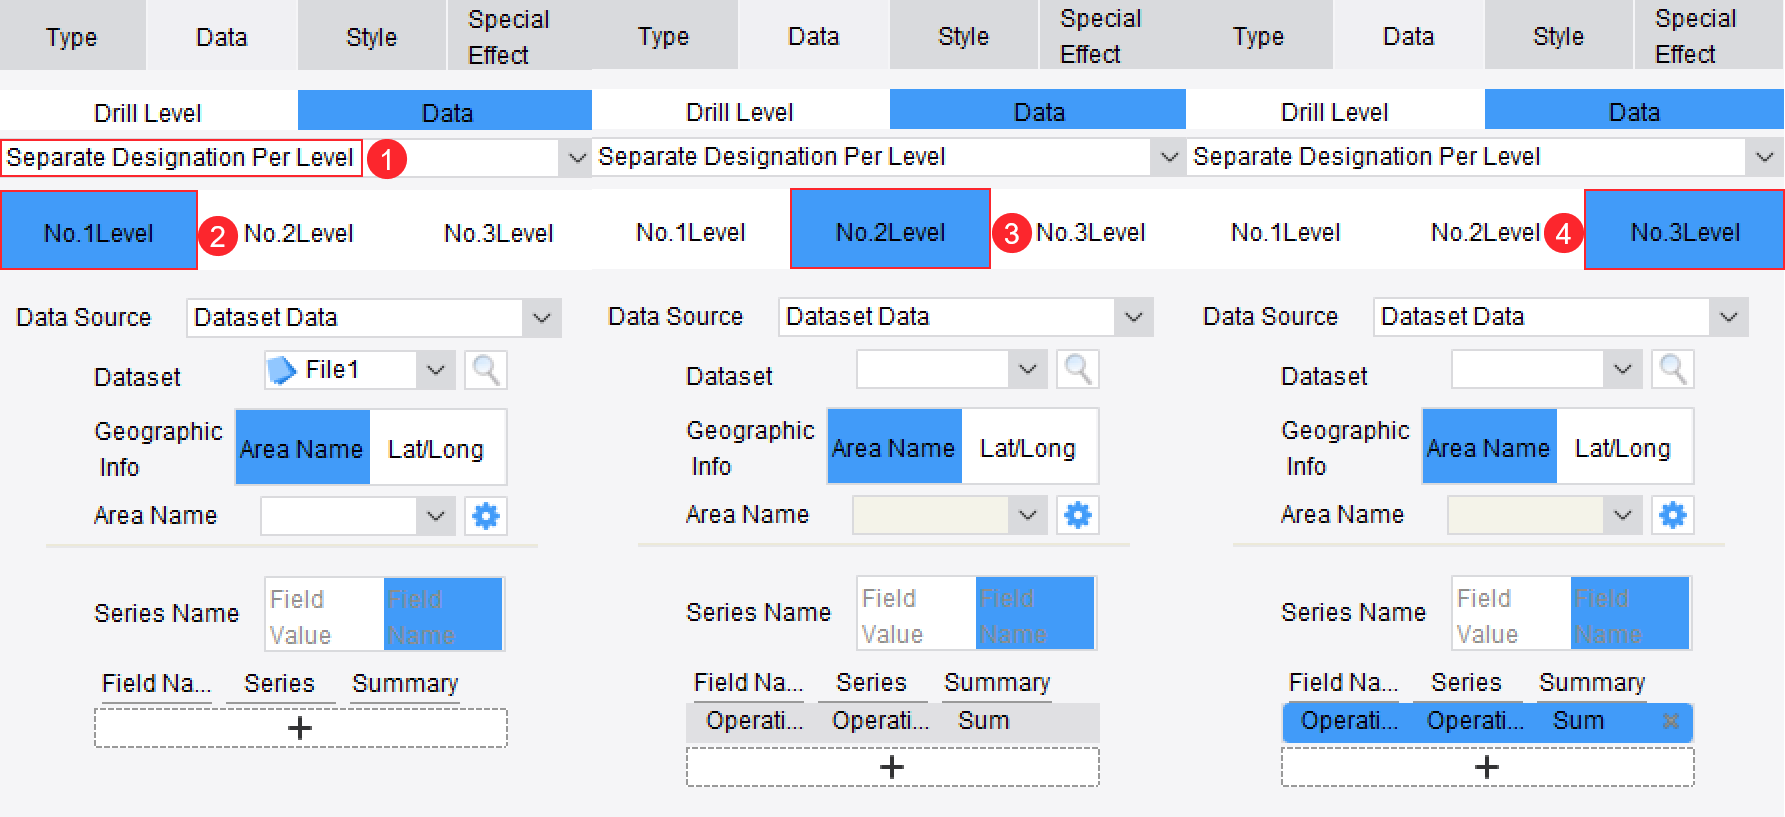1785x817 pixels.
Task: Click Summary column header in left panel
Action: click(x=405, y=683)
